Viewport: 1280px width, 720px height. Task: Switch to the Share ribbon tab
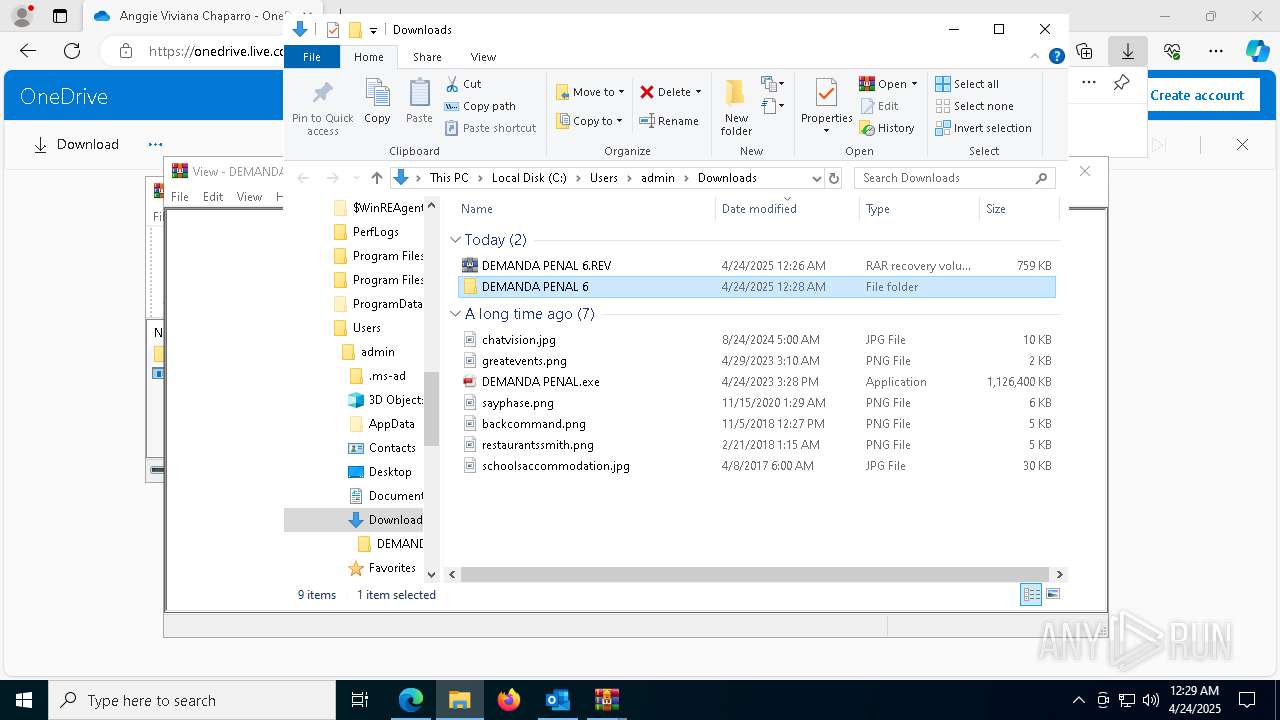click(427, 57)
